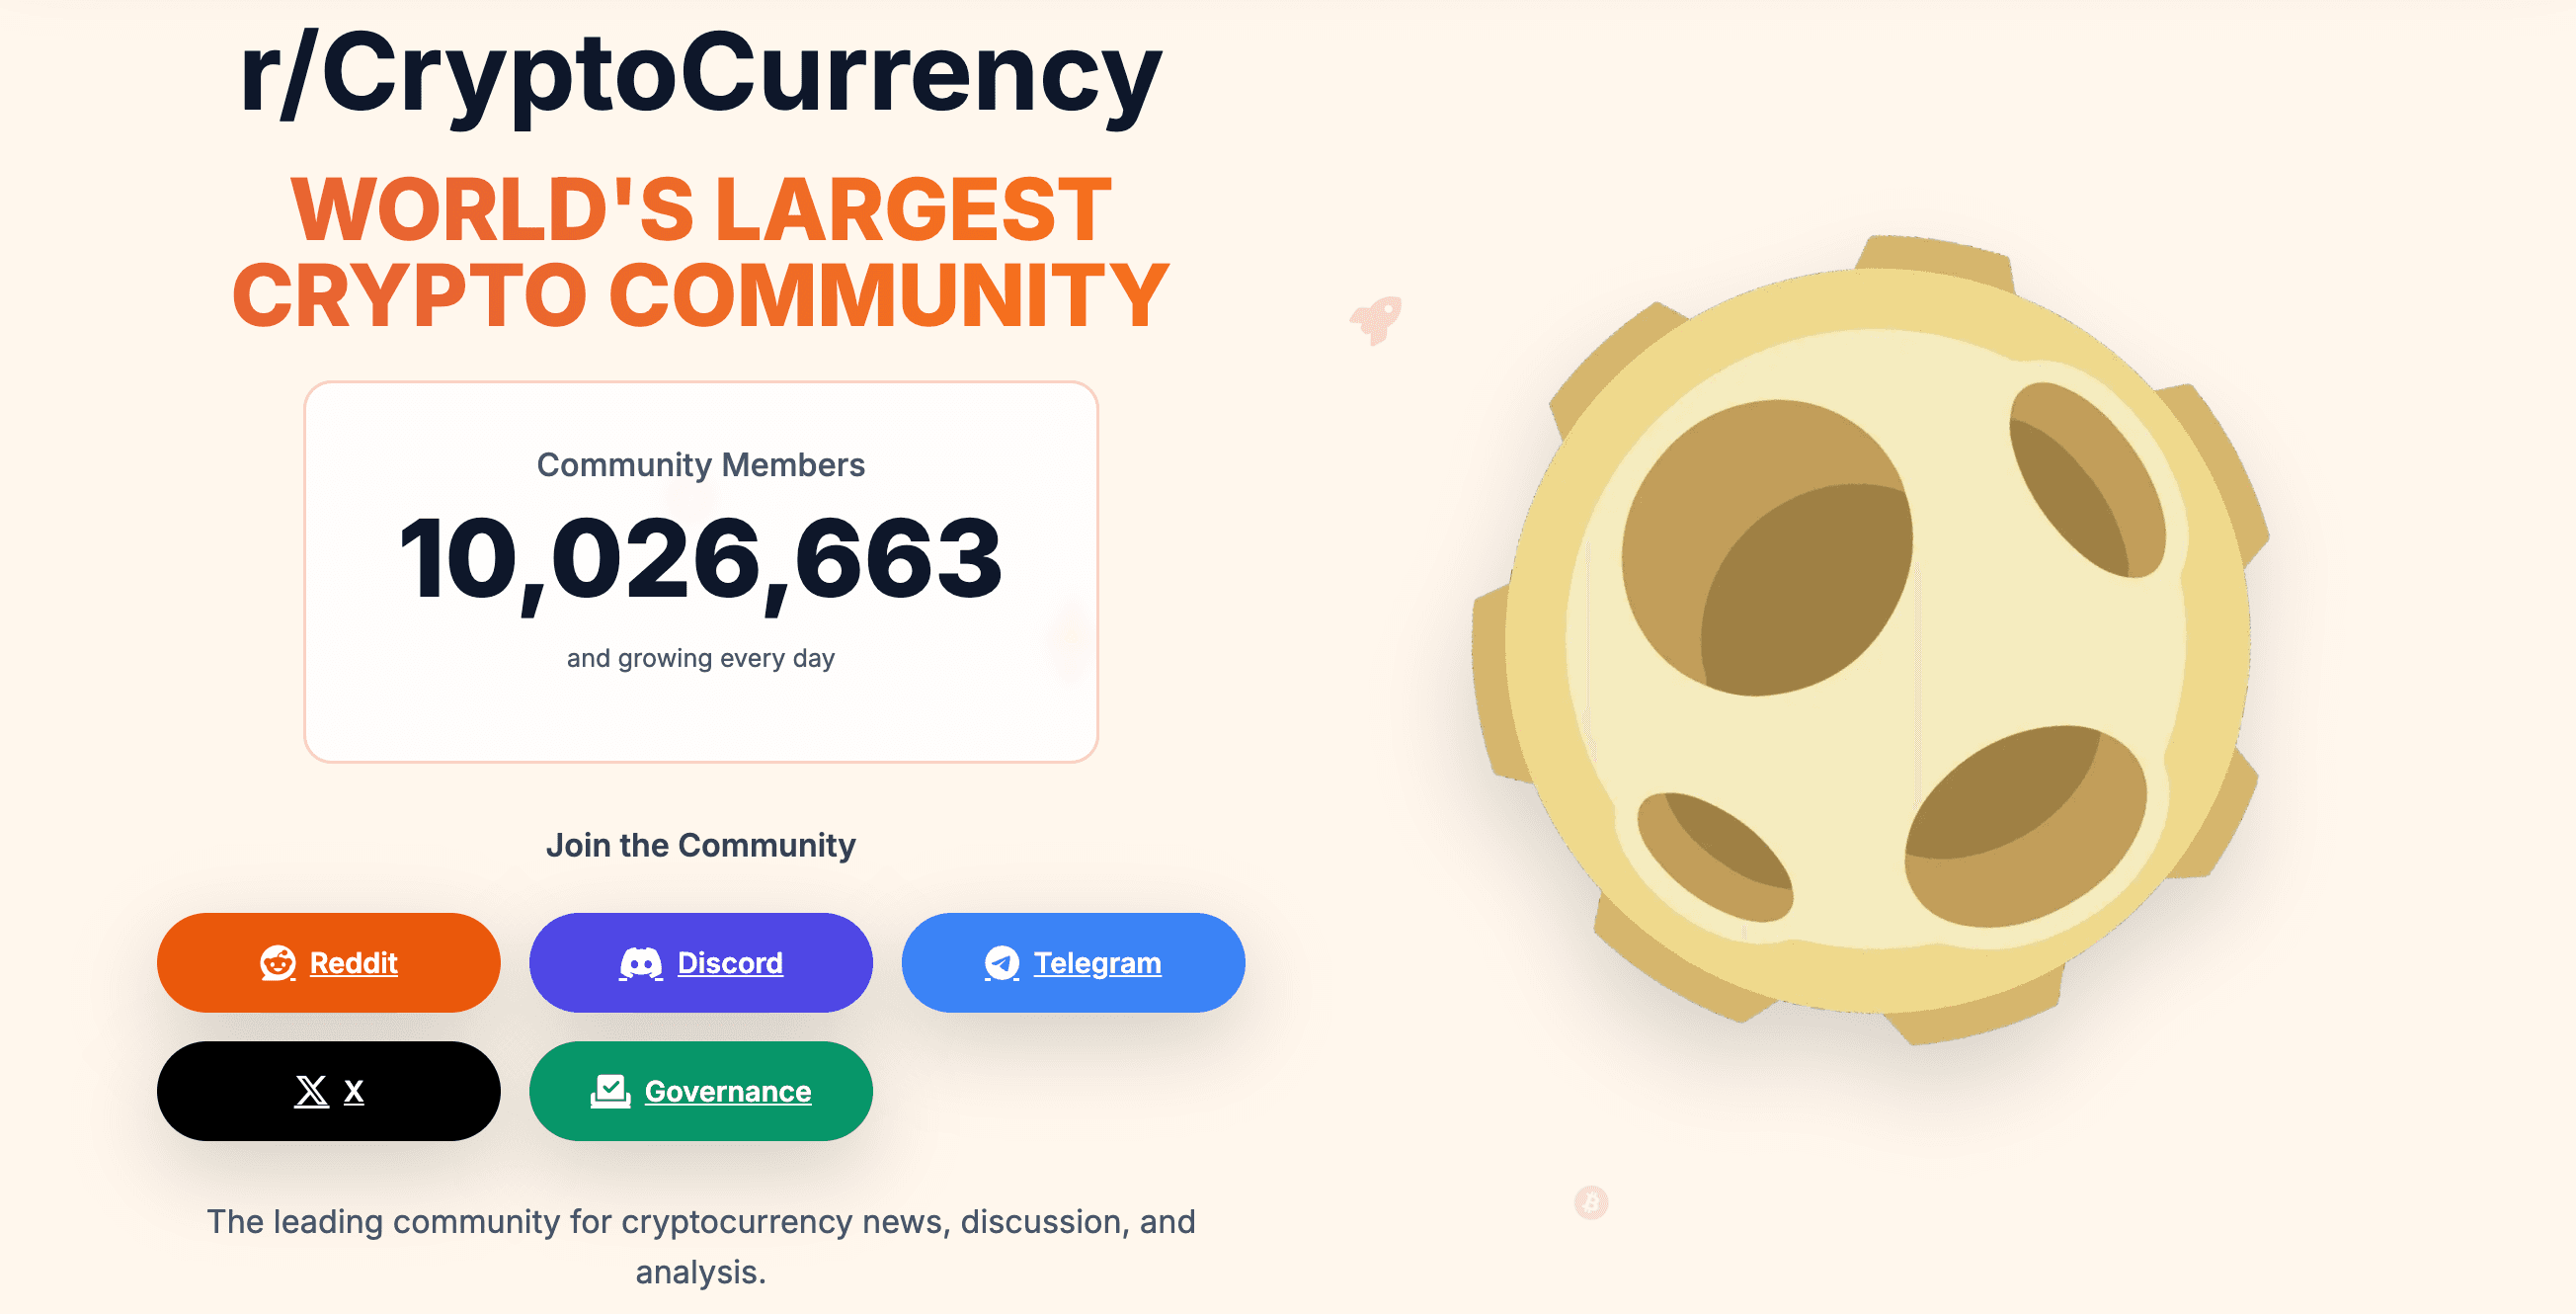Click the X (Twitter) logo icon
The height and width of the screenshot is (1314, 2576).
click(x=310, y=1091)
